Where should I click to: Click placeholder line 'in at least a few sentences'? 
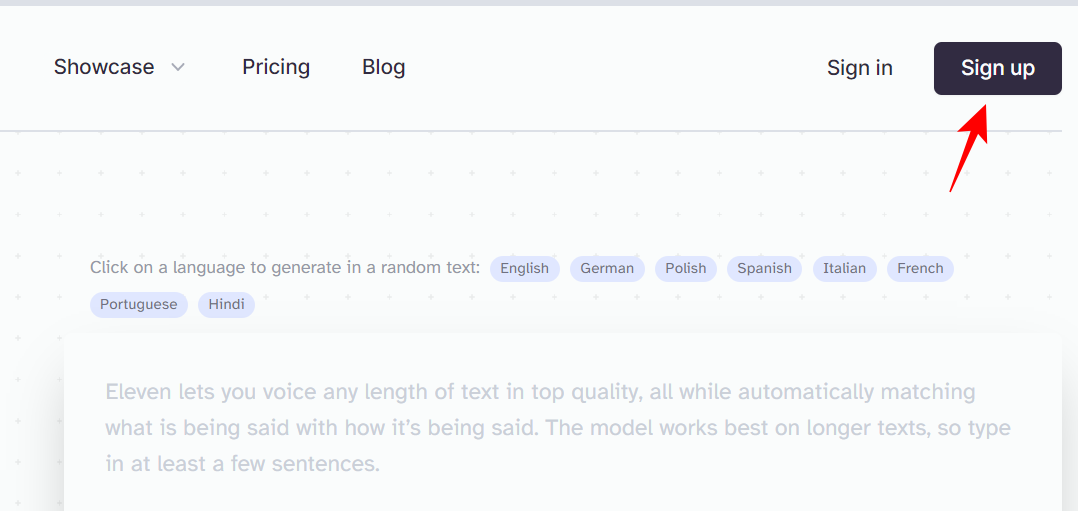point(243,464)
